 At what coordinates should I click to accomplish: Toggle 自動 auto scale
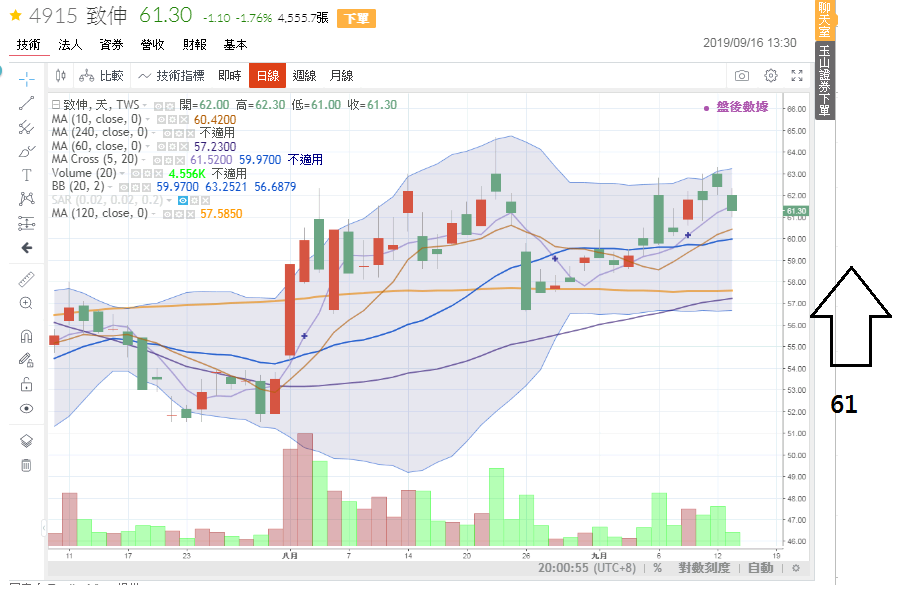coord(761,568)
